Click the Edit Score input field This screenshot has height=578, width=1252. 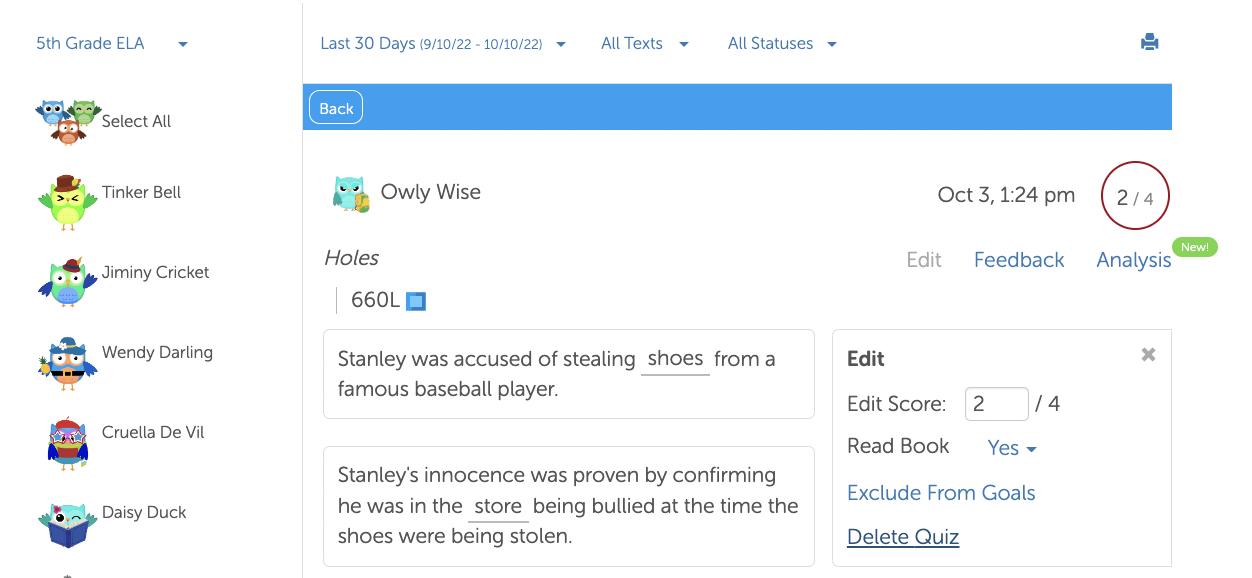(x=996, y=404)
